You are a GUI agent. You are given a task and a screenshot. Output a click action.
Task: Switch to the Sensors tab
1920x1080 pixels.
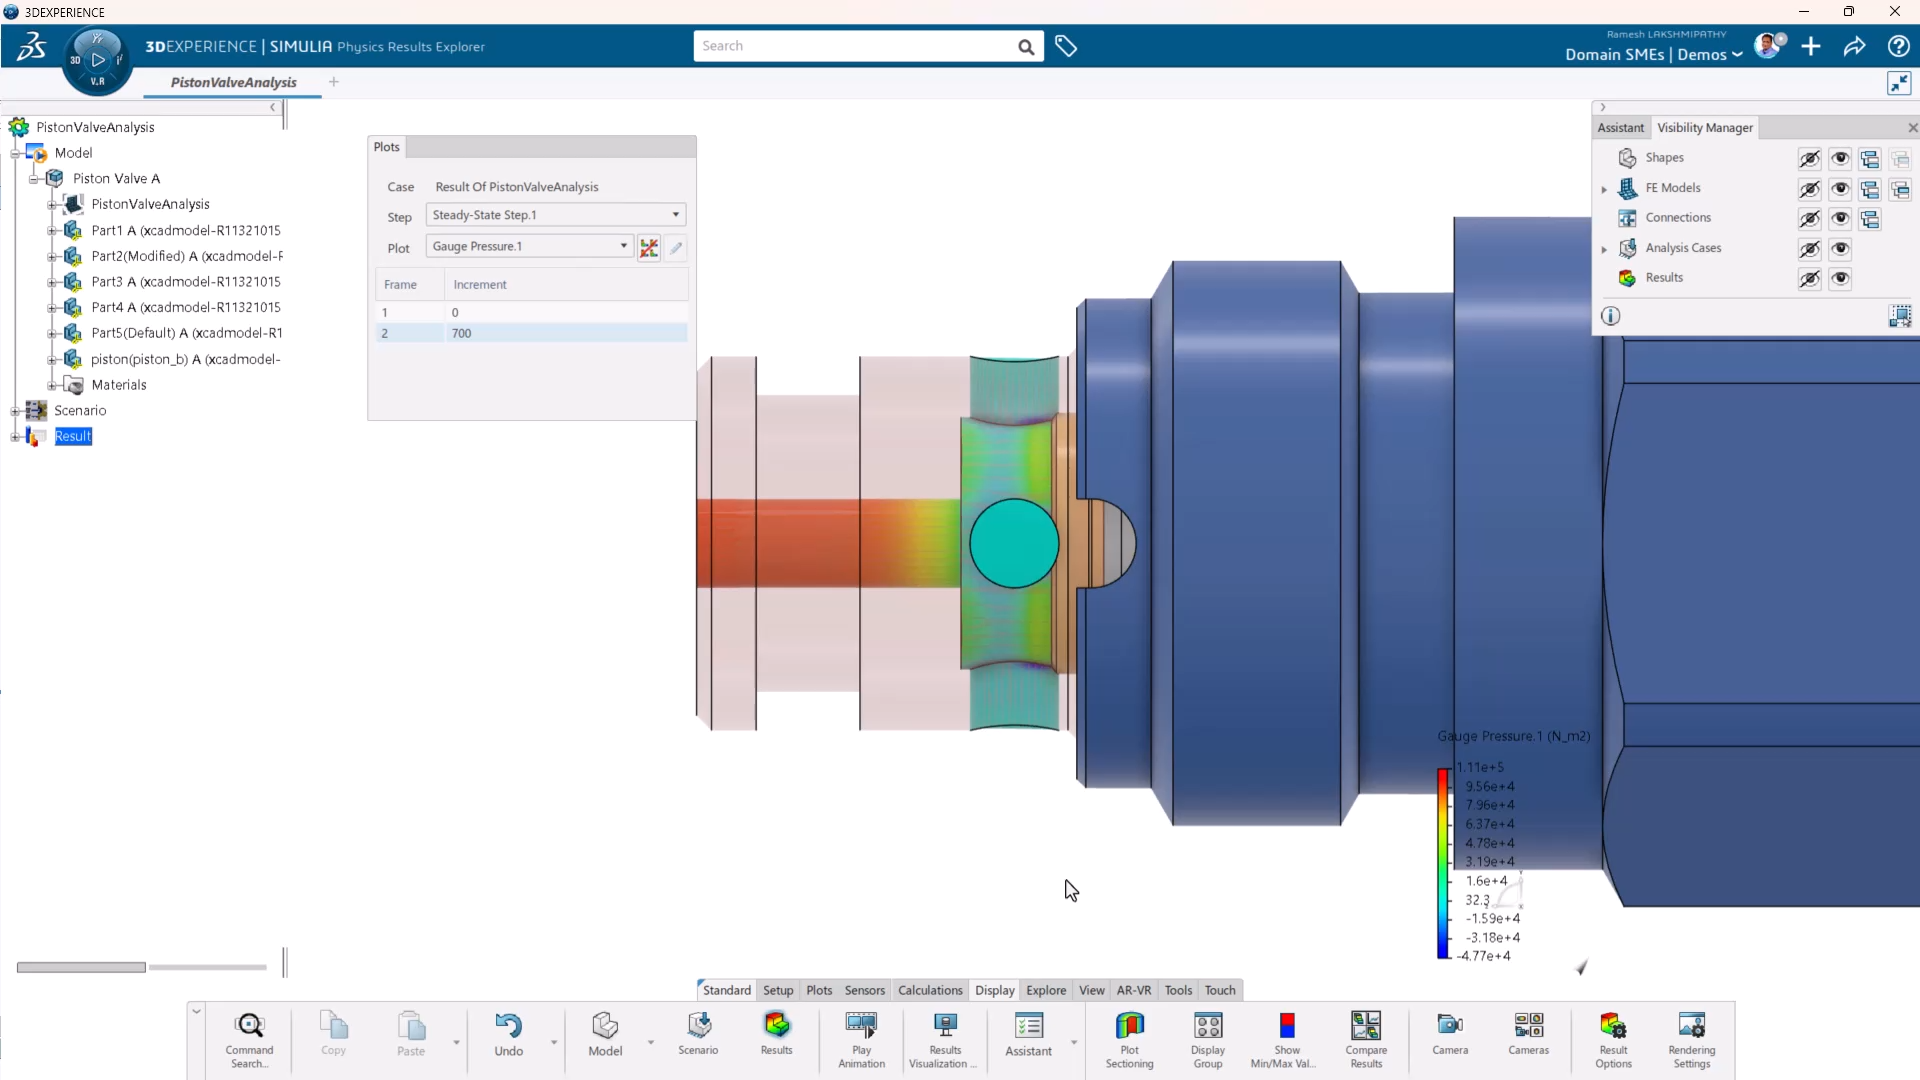point(865,990)
